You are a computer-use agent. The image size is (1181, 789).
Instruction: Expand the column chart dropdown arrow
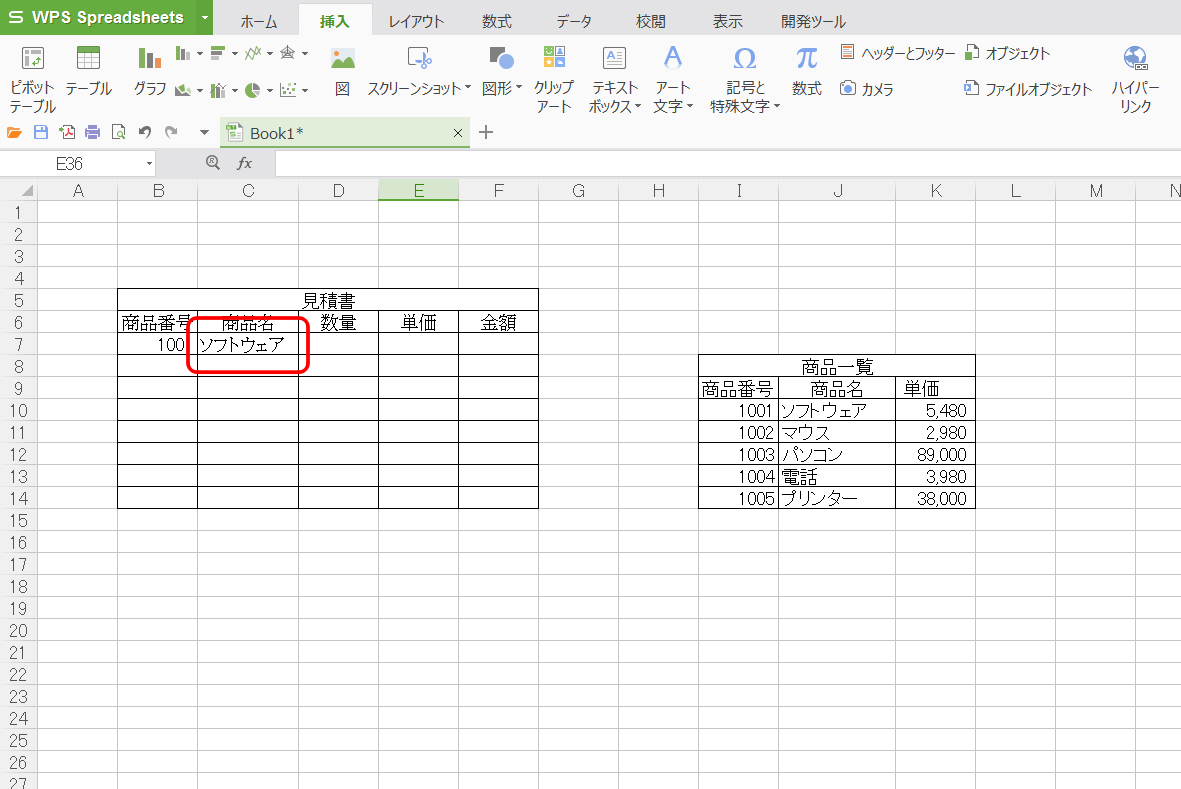(200, 53)
